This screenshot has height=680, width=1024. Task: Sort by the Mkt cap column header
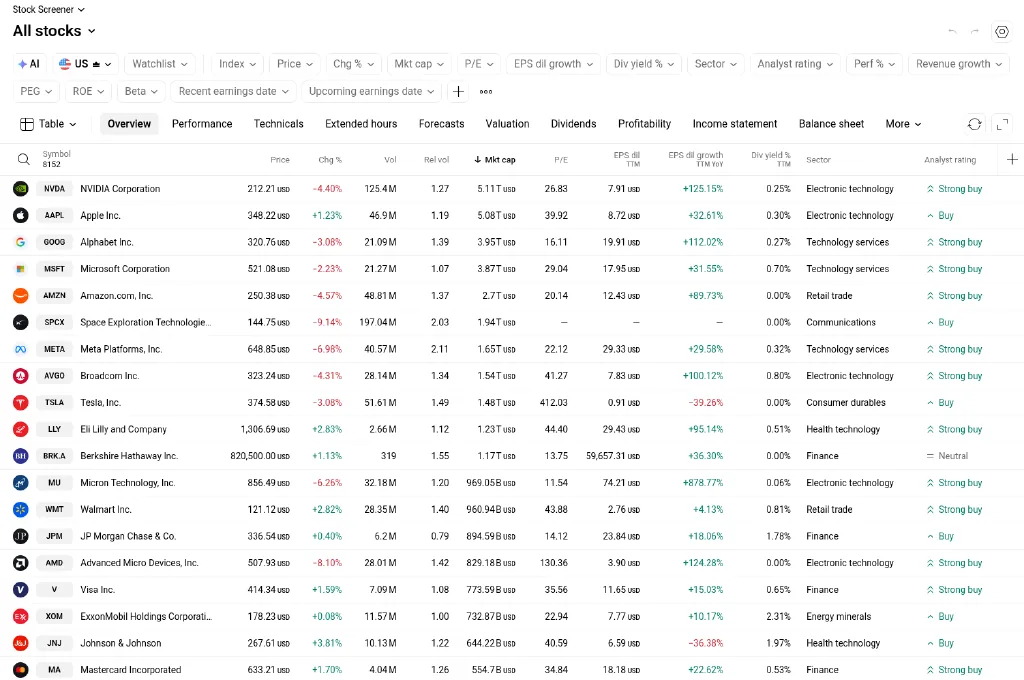[x=495, y=160]
